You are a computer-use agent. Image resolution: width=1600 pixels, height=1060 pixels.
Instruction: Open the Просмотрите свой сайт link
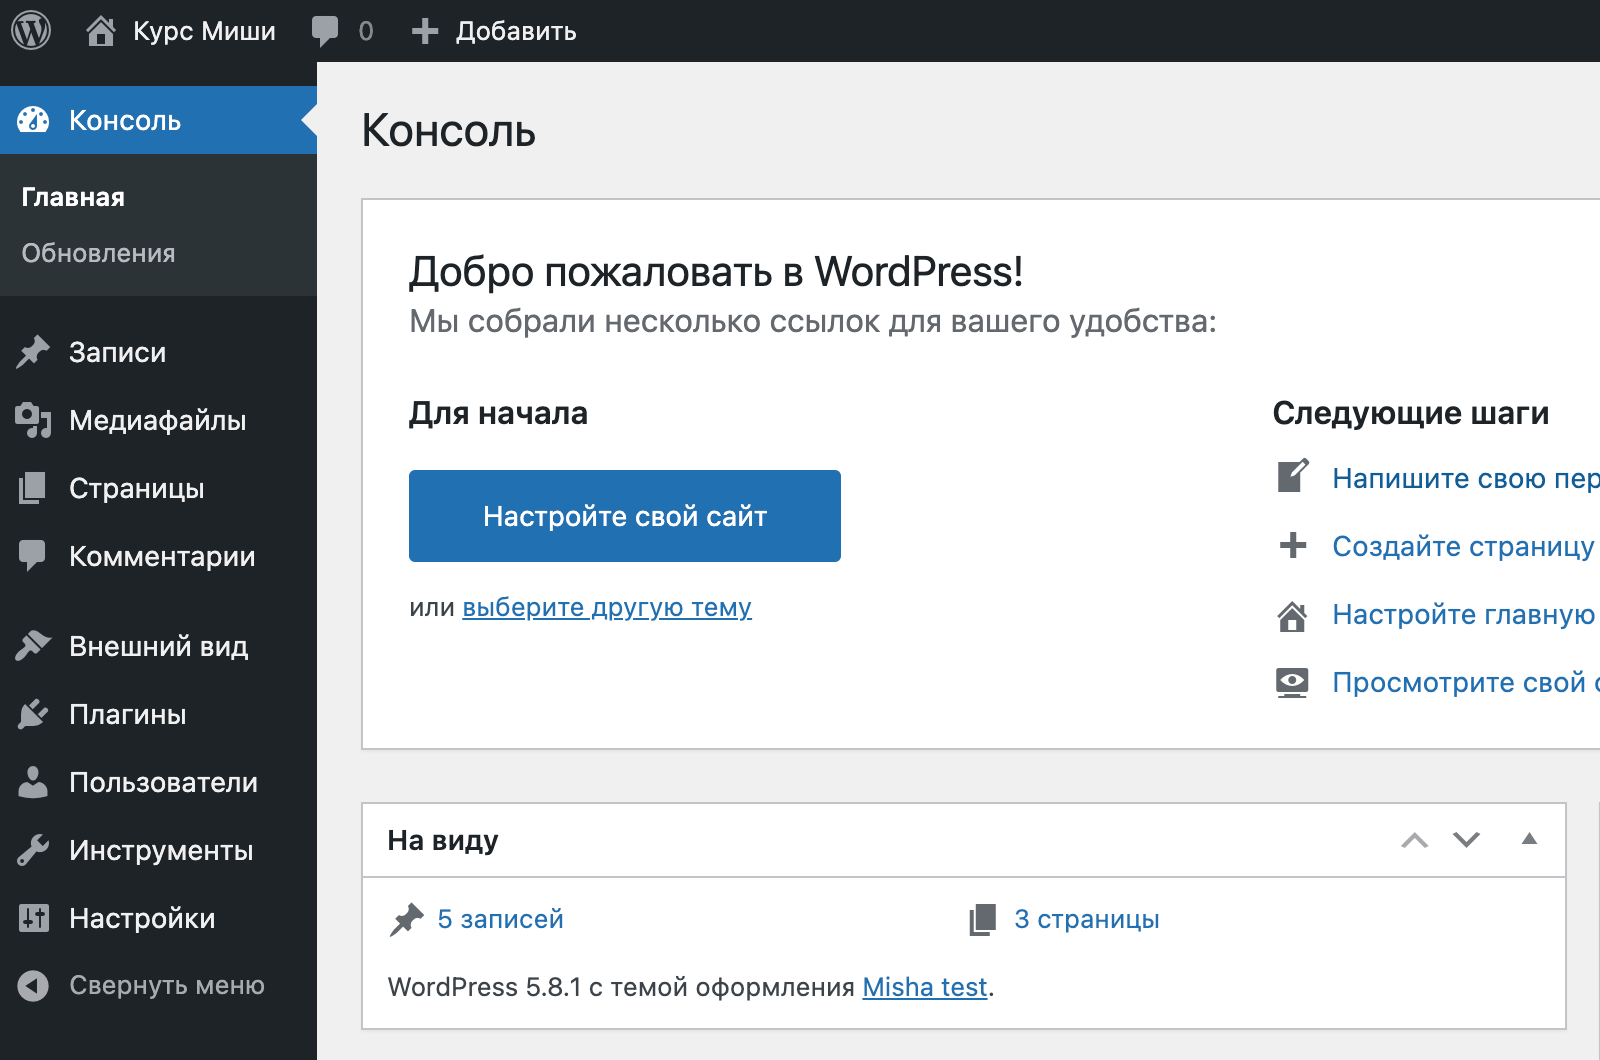coord(1466,682)
